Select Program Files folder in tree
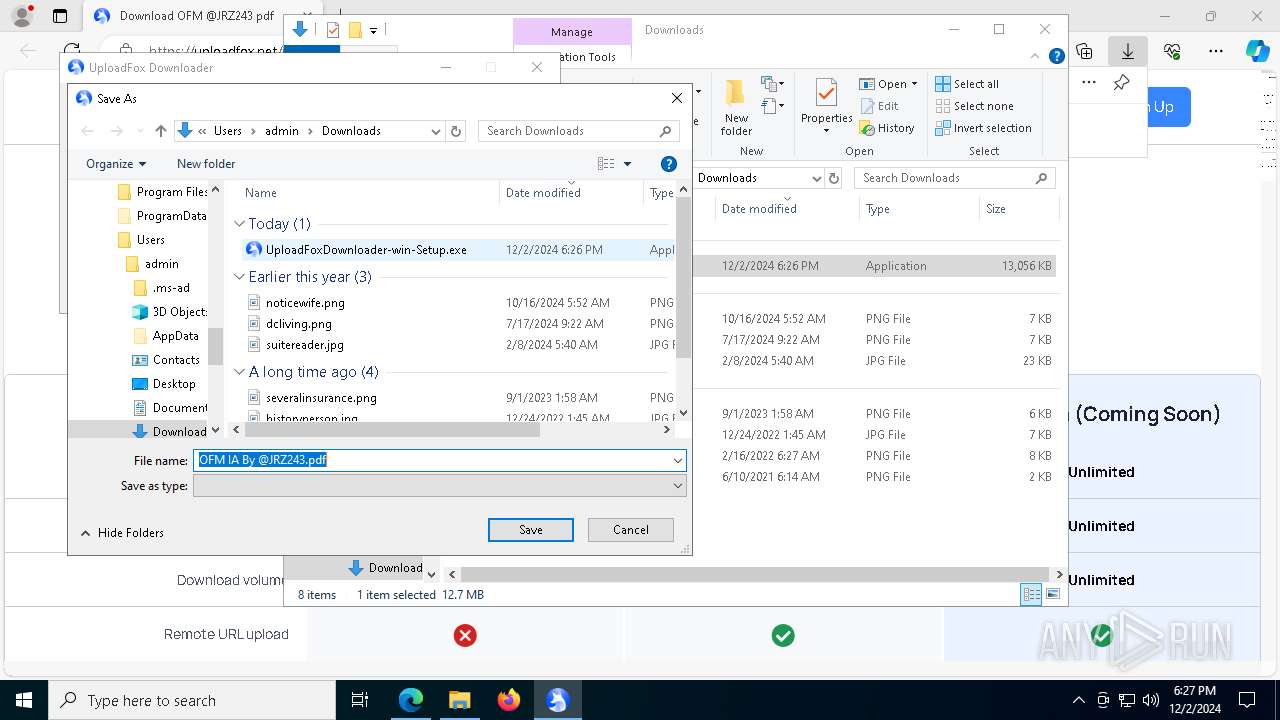 click(x=163, y=192)
